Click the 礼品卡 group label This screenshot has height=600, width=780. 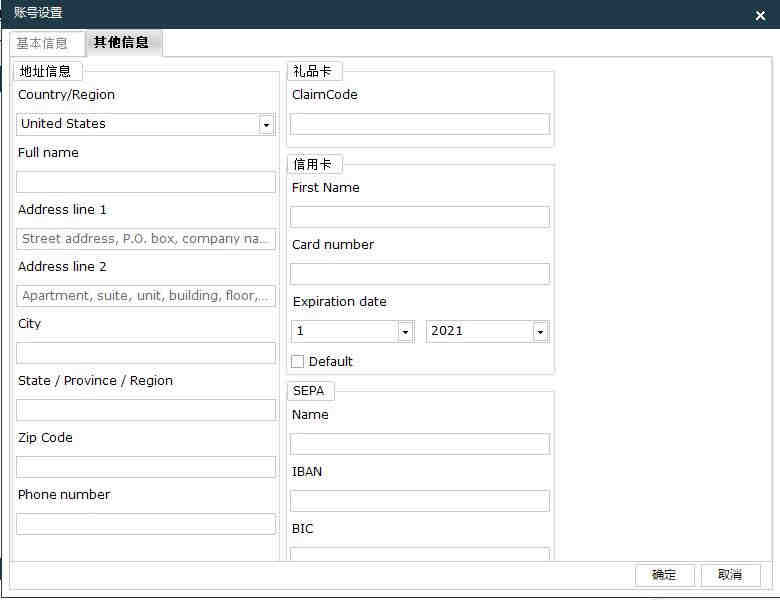[312, 72]
